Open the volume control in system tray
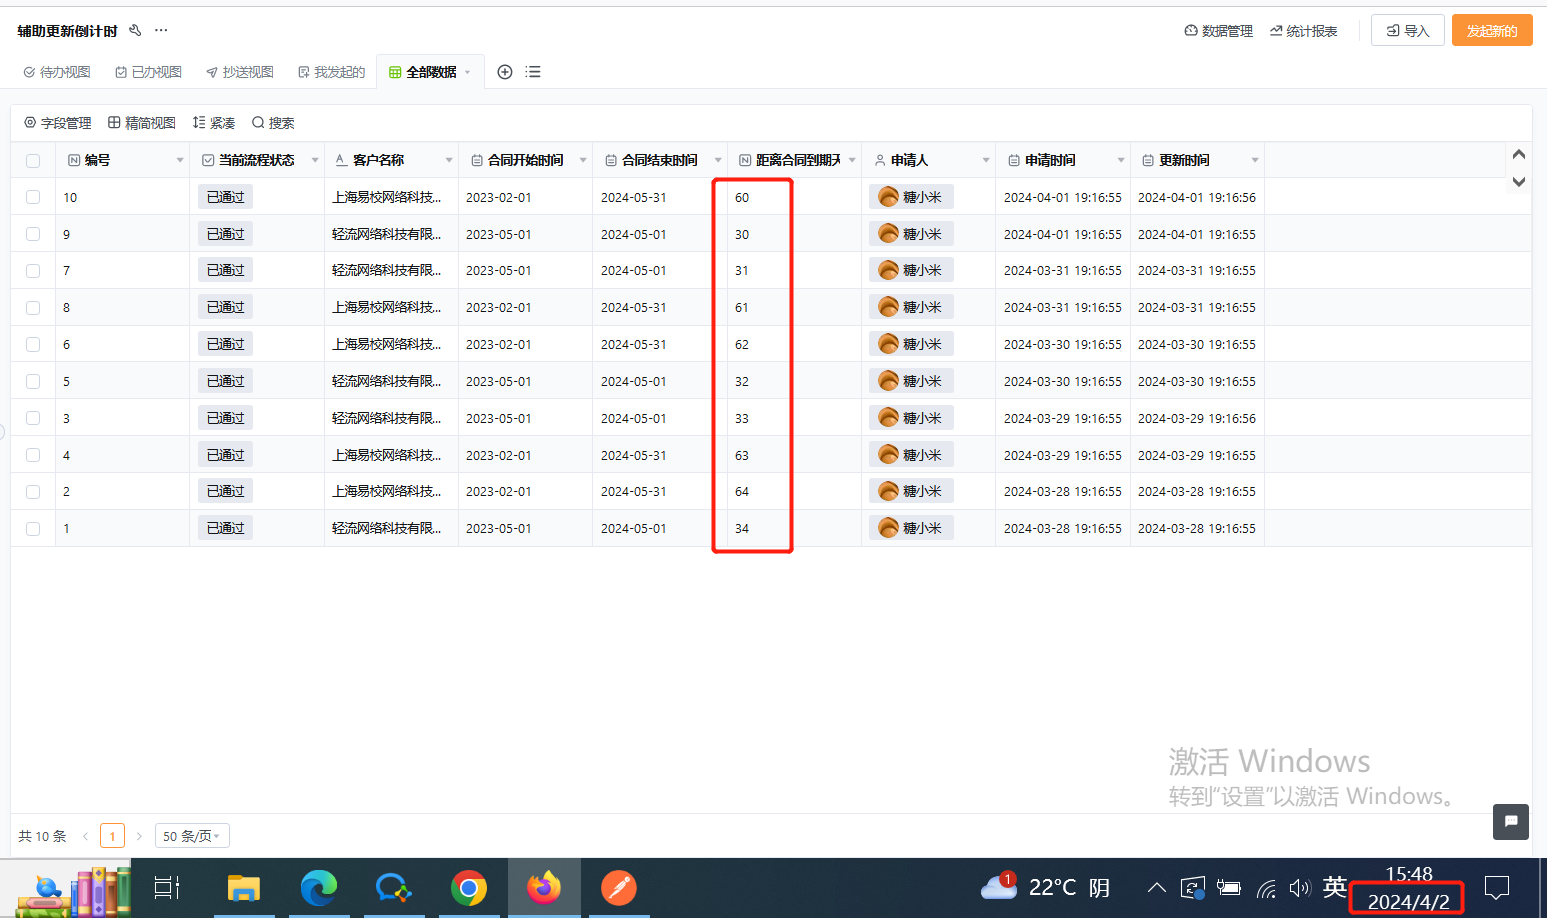Screen dimensions: 1547x918 tap(1300, 888)
